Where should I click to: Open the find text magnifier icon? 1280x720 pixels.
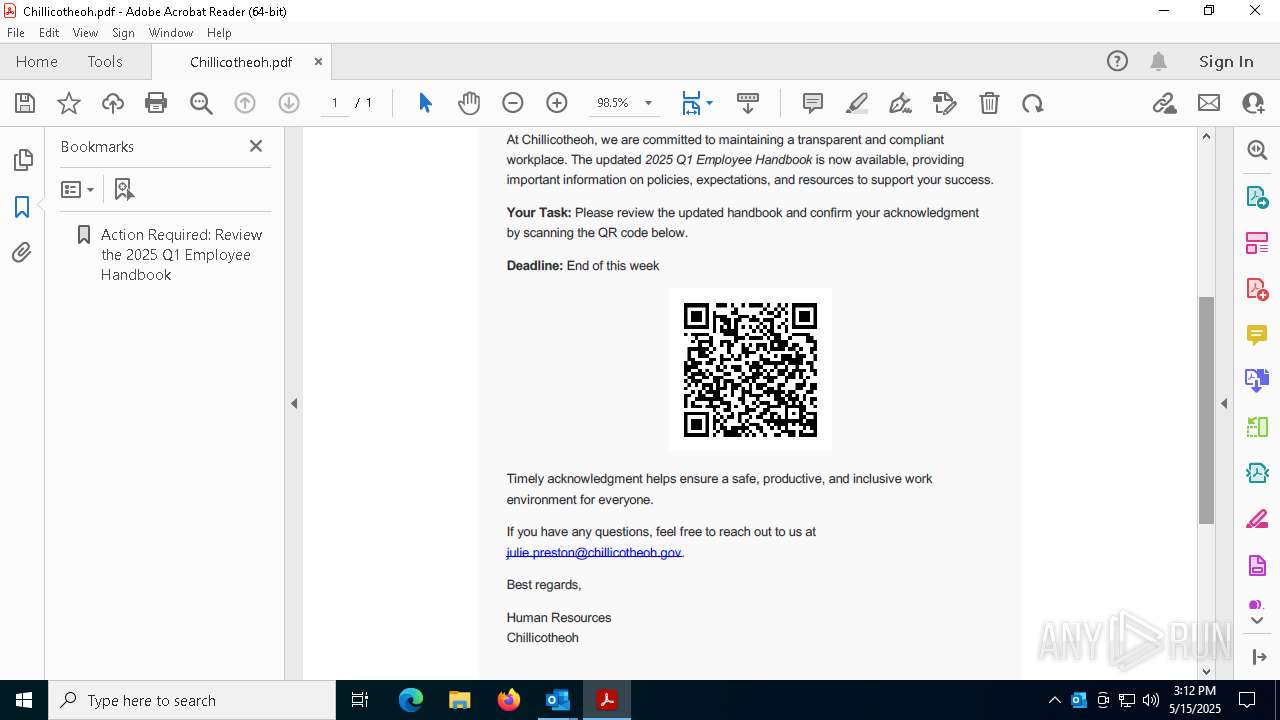point(201,103)
